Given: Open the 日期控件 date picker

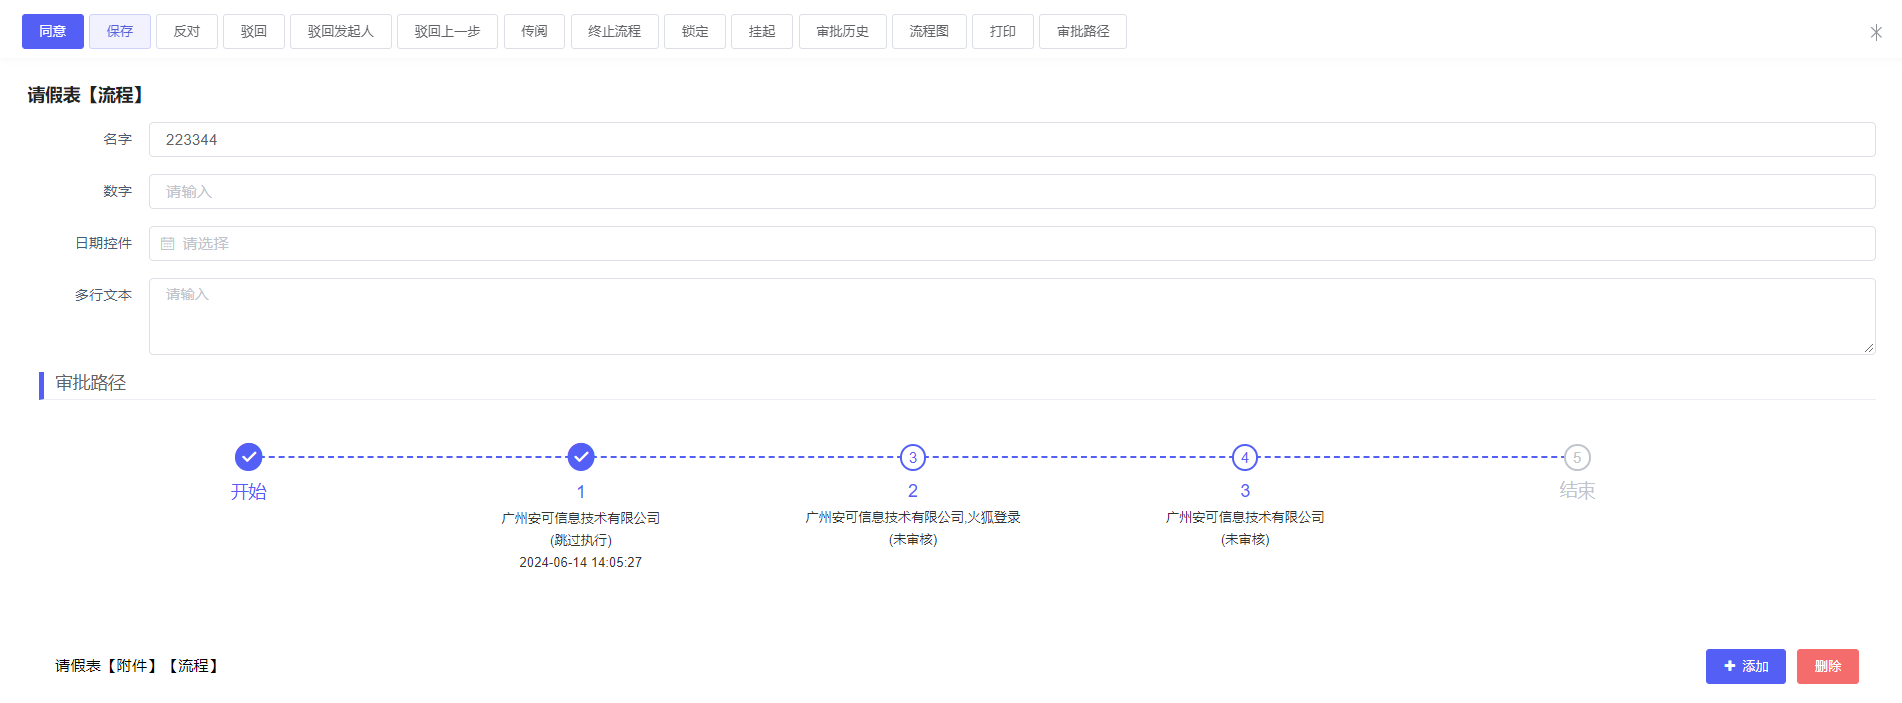Looking at the screenshot, I should tap(1010, 244).
